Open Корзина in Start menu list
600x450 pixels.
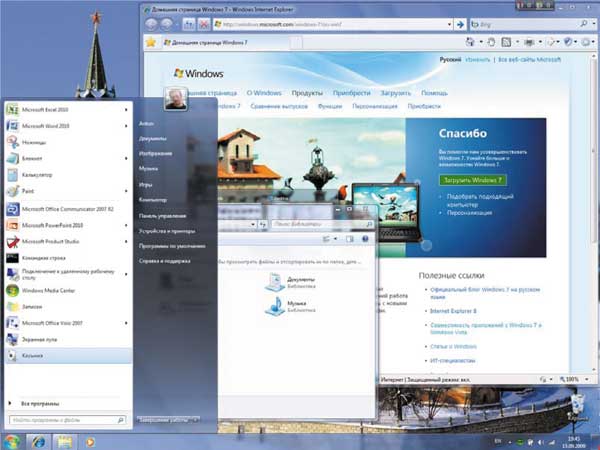coord(67,355)
